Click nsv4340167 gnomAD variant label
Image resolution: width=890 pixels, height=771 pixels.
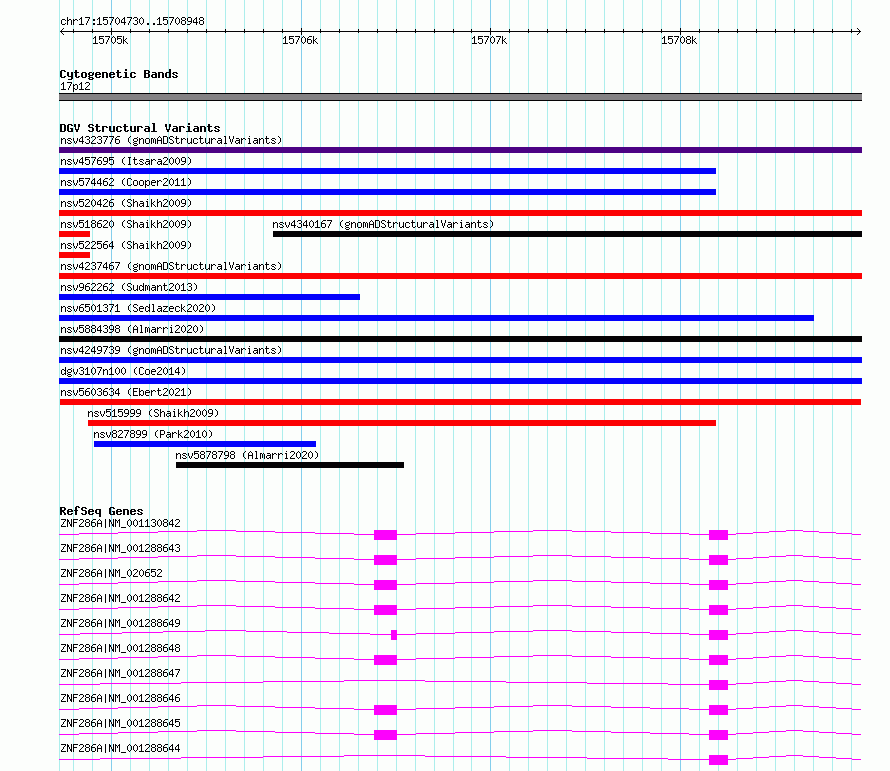pyautogui.click(x=383, y=224)
